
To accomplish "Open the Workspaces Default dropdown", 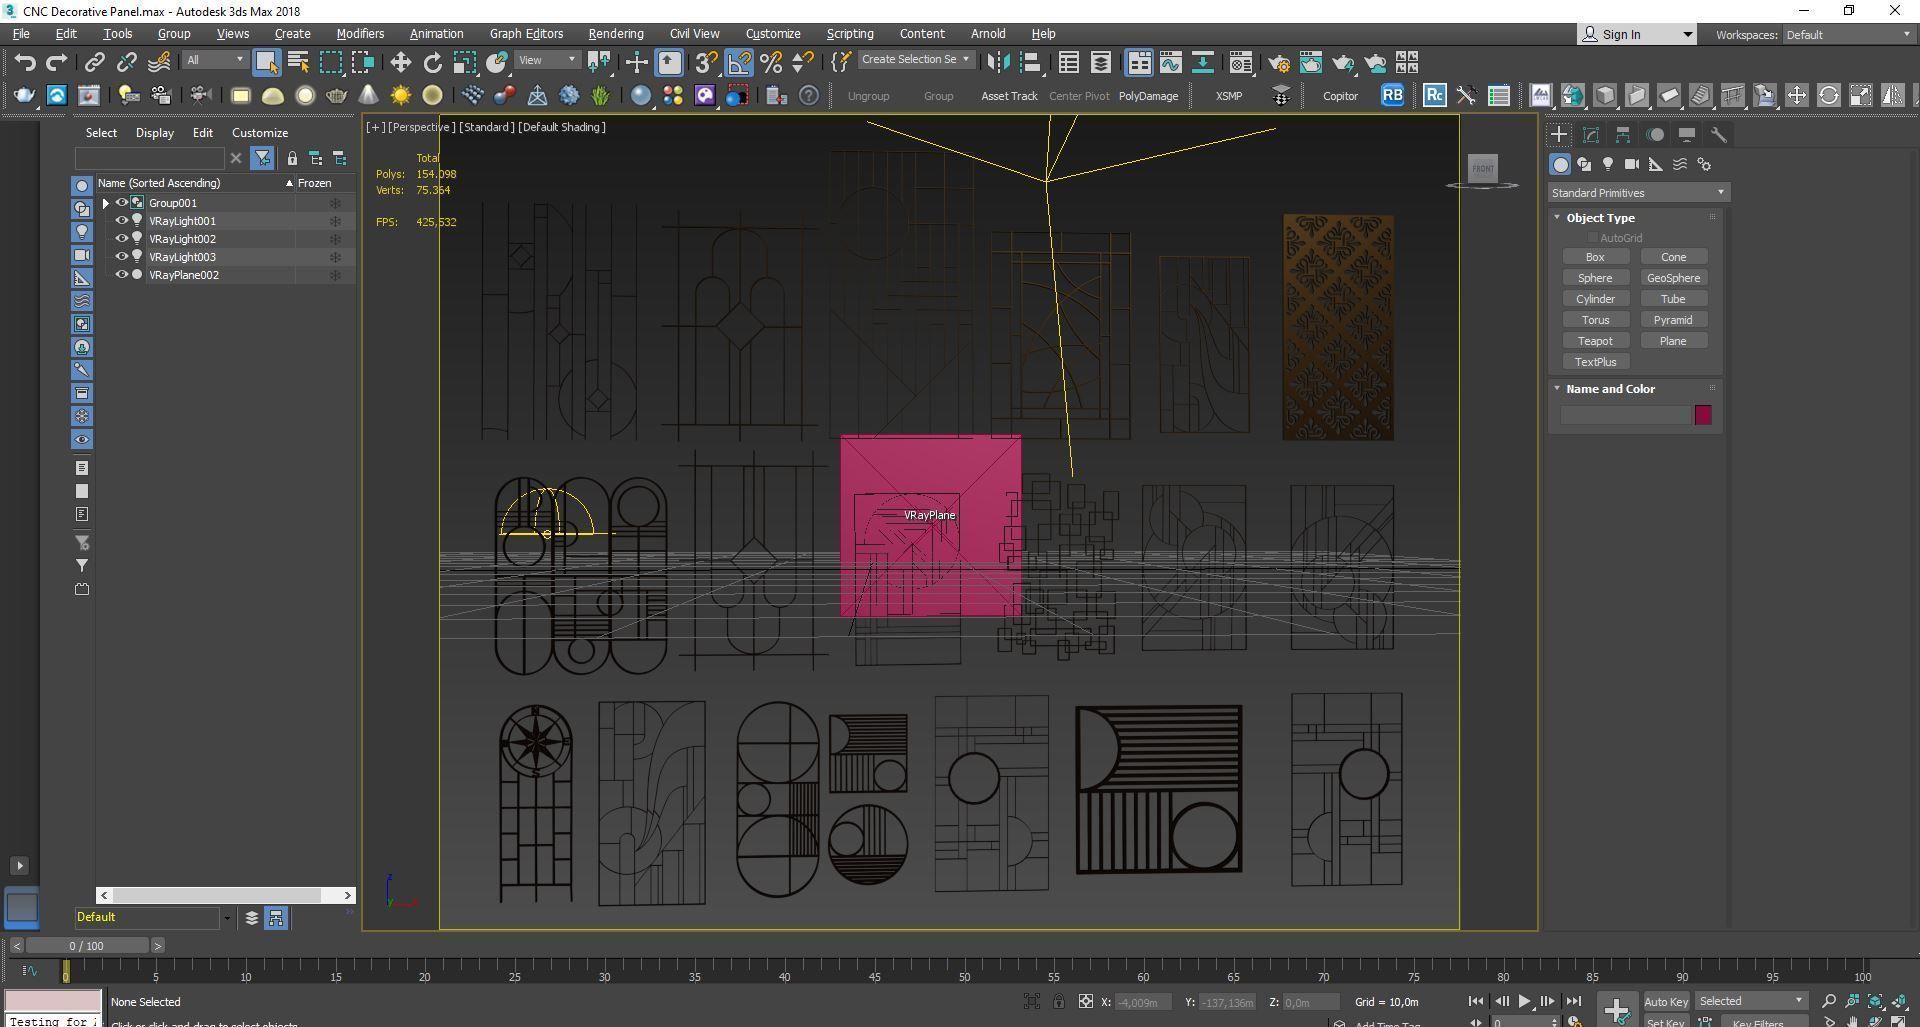I will pos(1848,34).
